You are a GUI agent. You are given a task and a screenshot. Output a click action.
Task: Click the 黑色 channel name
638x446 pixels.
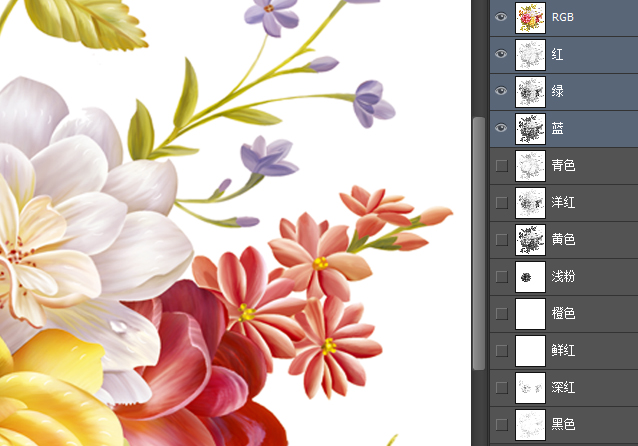click(563, 424)
